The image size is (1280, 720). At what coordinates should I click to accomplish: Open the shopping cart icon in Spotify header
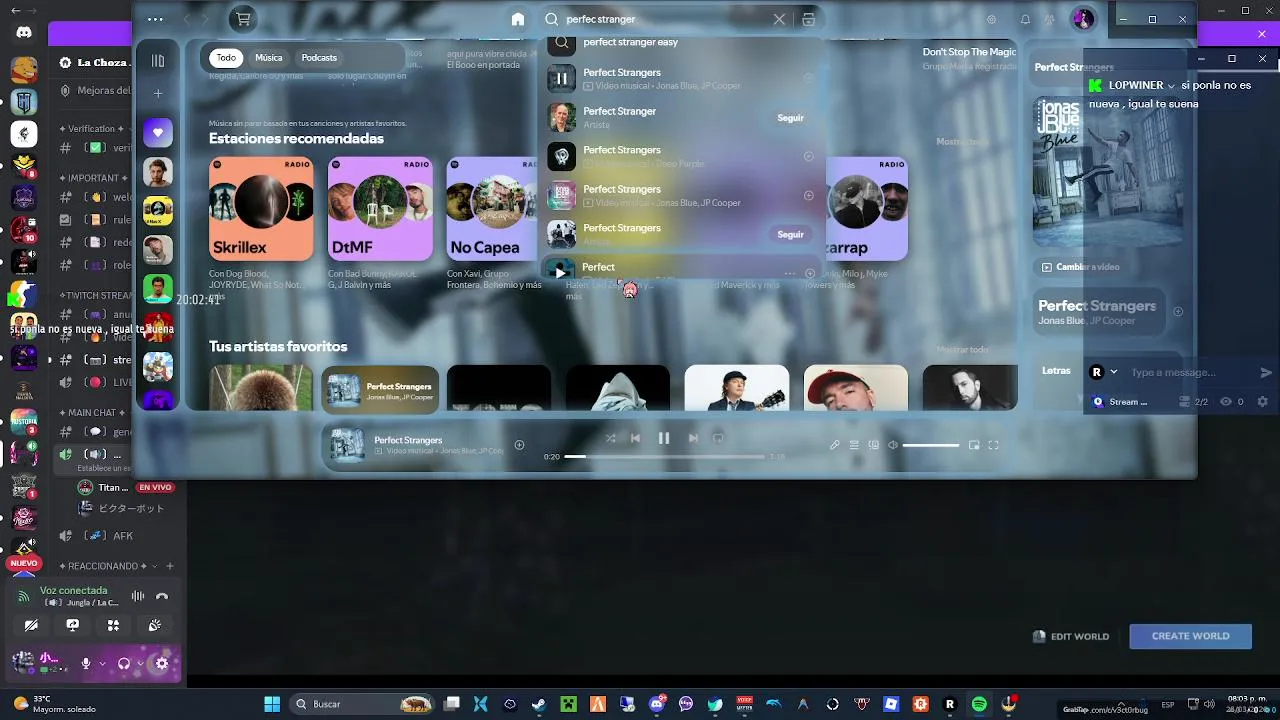[x=242, y=19]
